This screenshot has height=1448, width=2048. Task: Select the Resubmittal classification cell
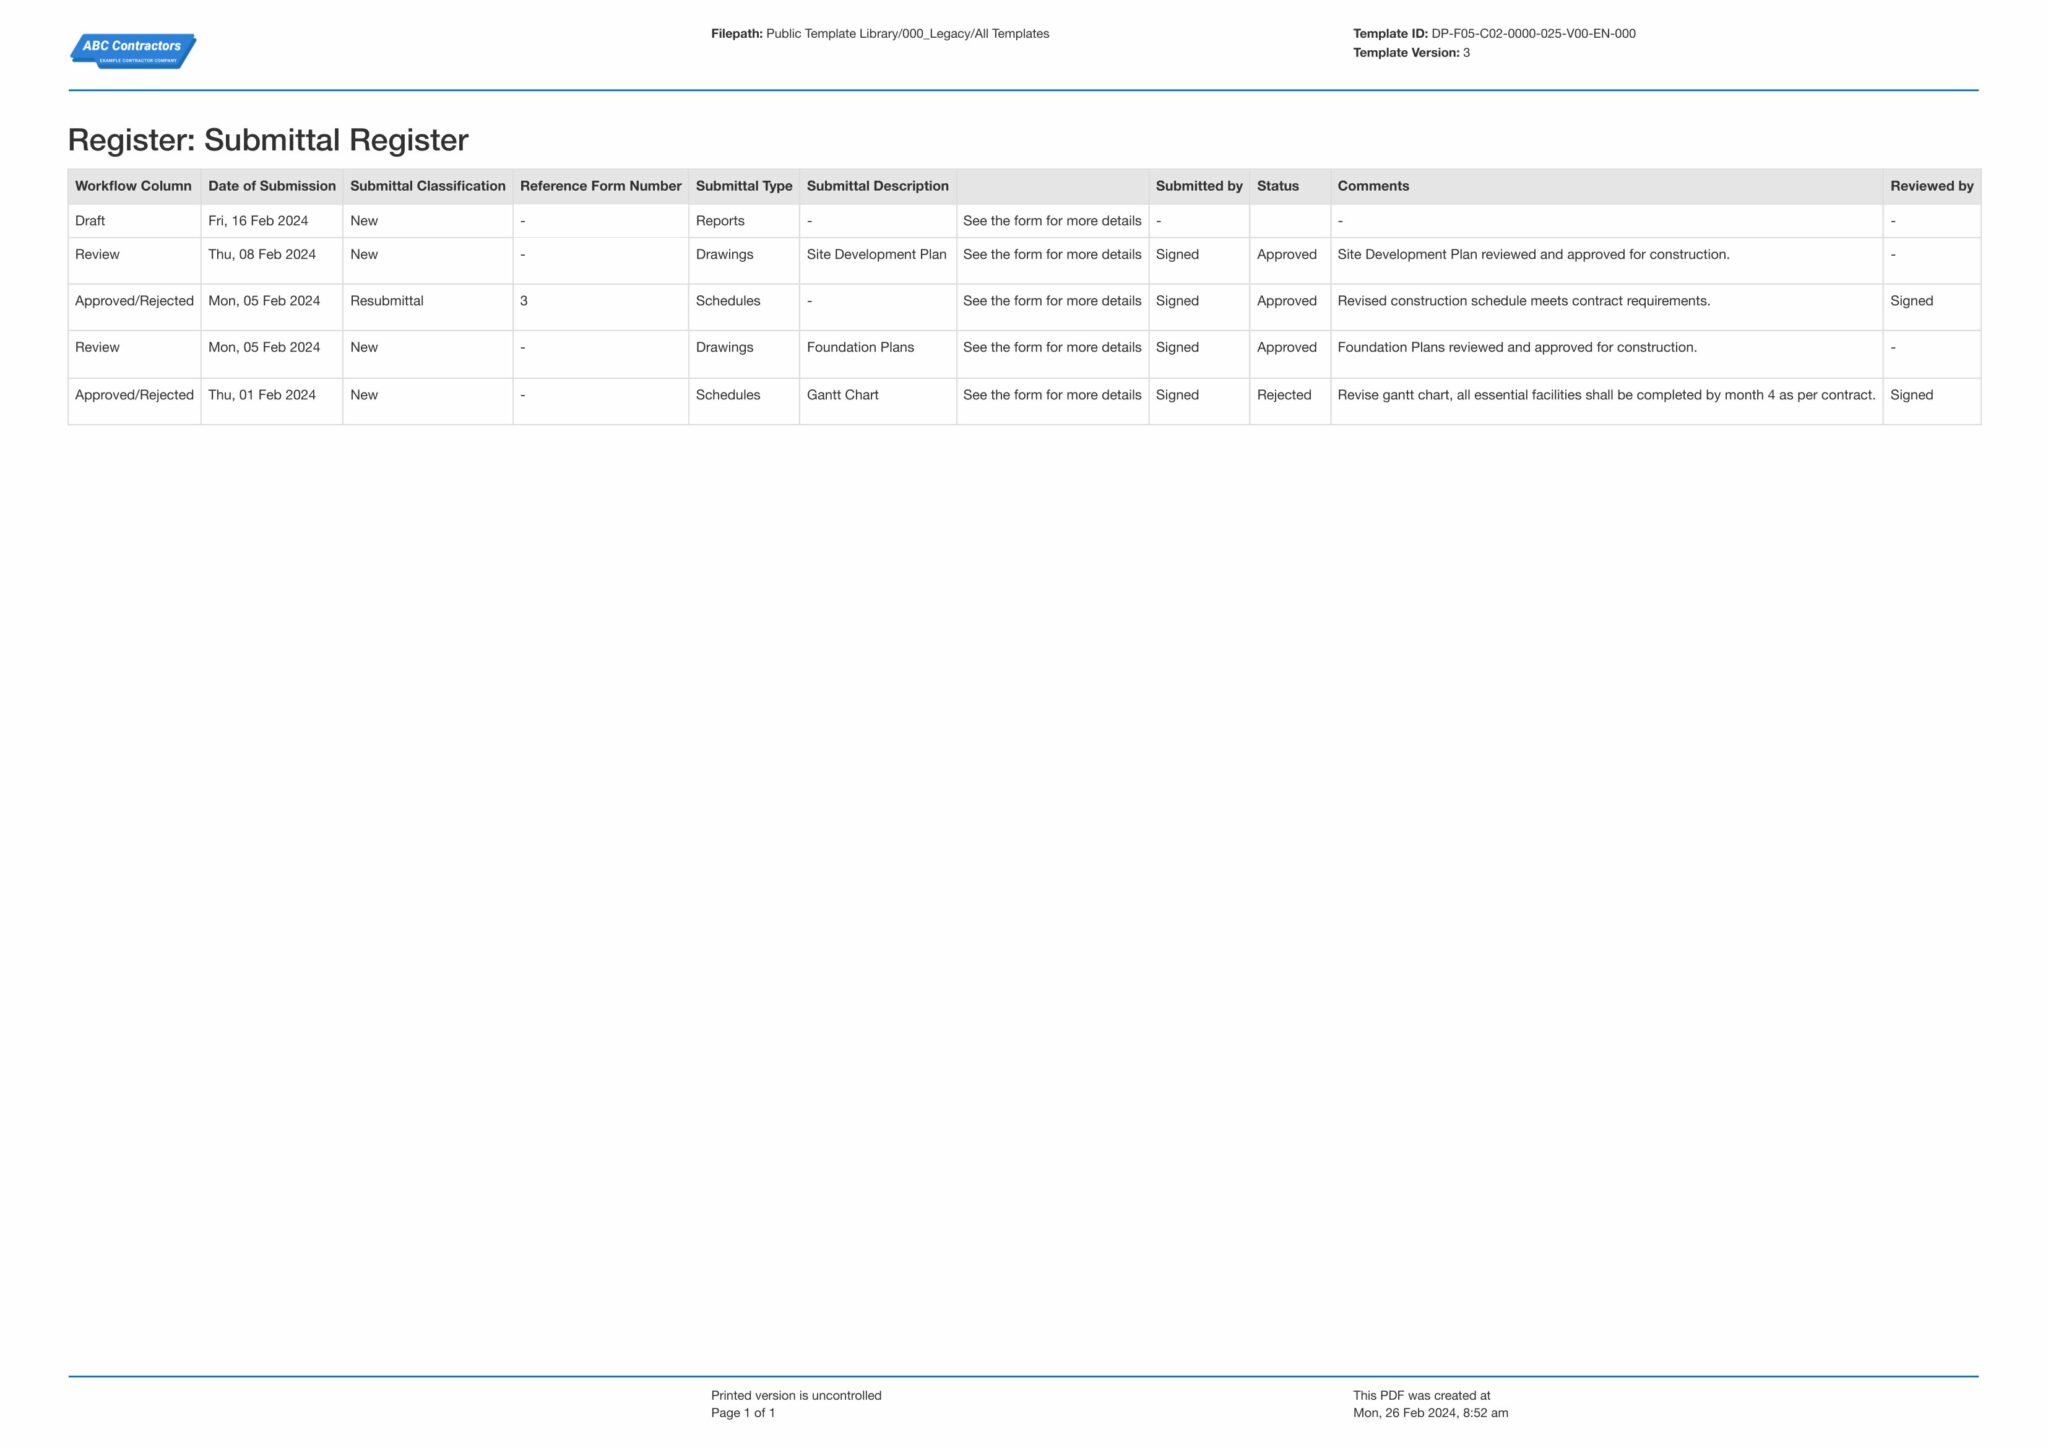point(386,300)
